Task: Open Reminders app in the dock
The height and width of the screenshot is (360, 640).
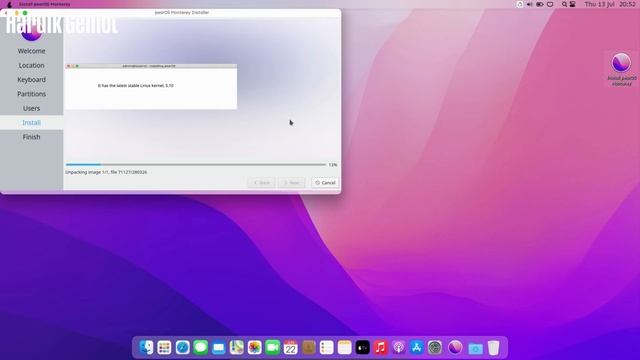Action: point(327,347)
